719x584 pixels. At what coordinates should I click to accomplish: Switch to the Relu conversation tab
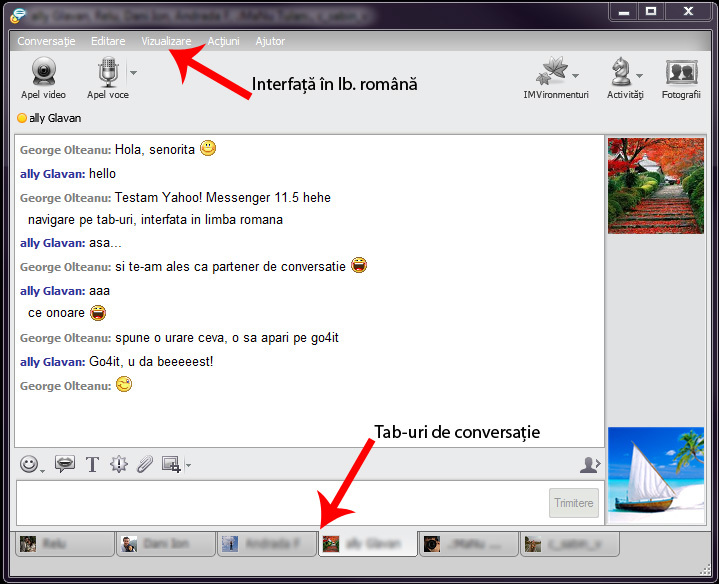pos(65,544)
